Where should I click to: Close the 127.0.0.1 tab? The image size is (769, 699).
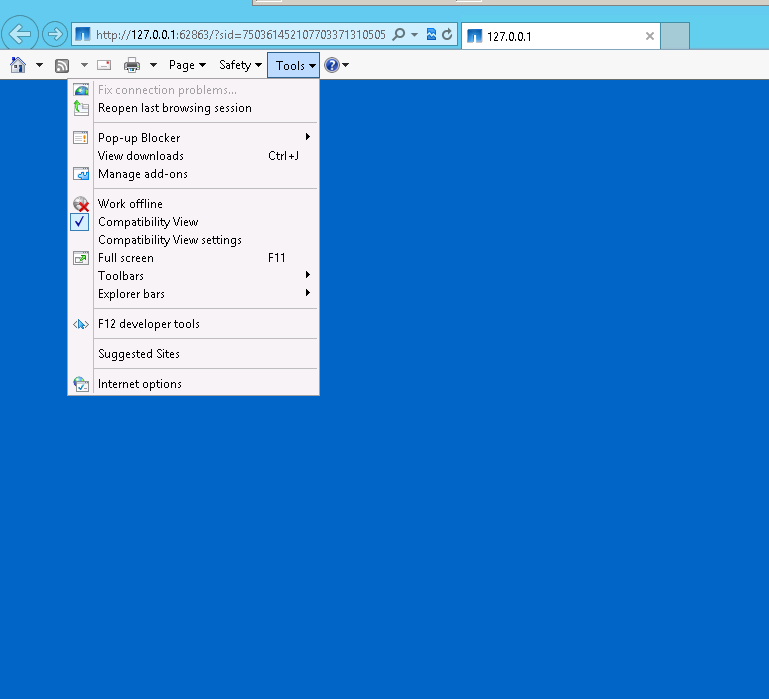pos(650,36)
